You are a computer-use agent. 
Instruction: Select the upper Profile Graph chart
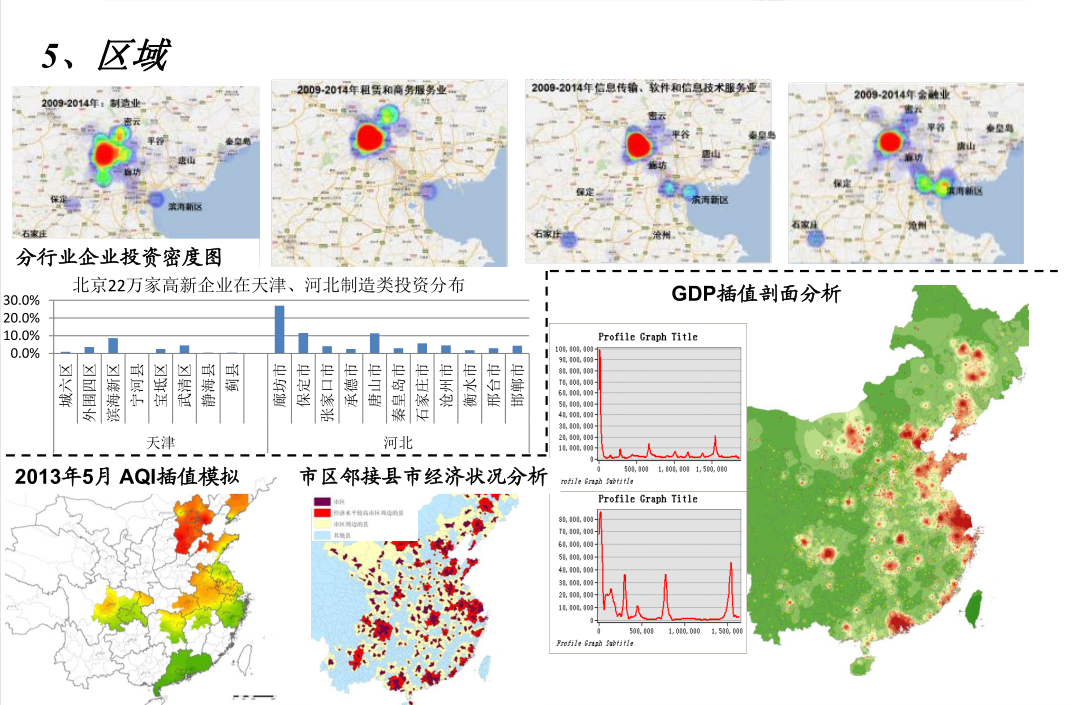click(x=647, y=400)
